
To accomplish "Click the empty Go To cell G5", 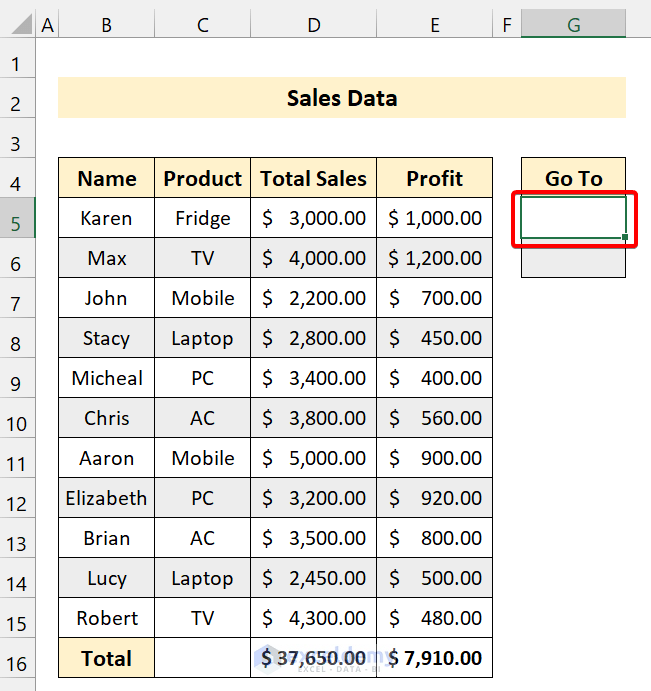I will [573, 219].
